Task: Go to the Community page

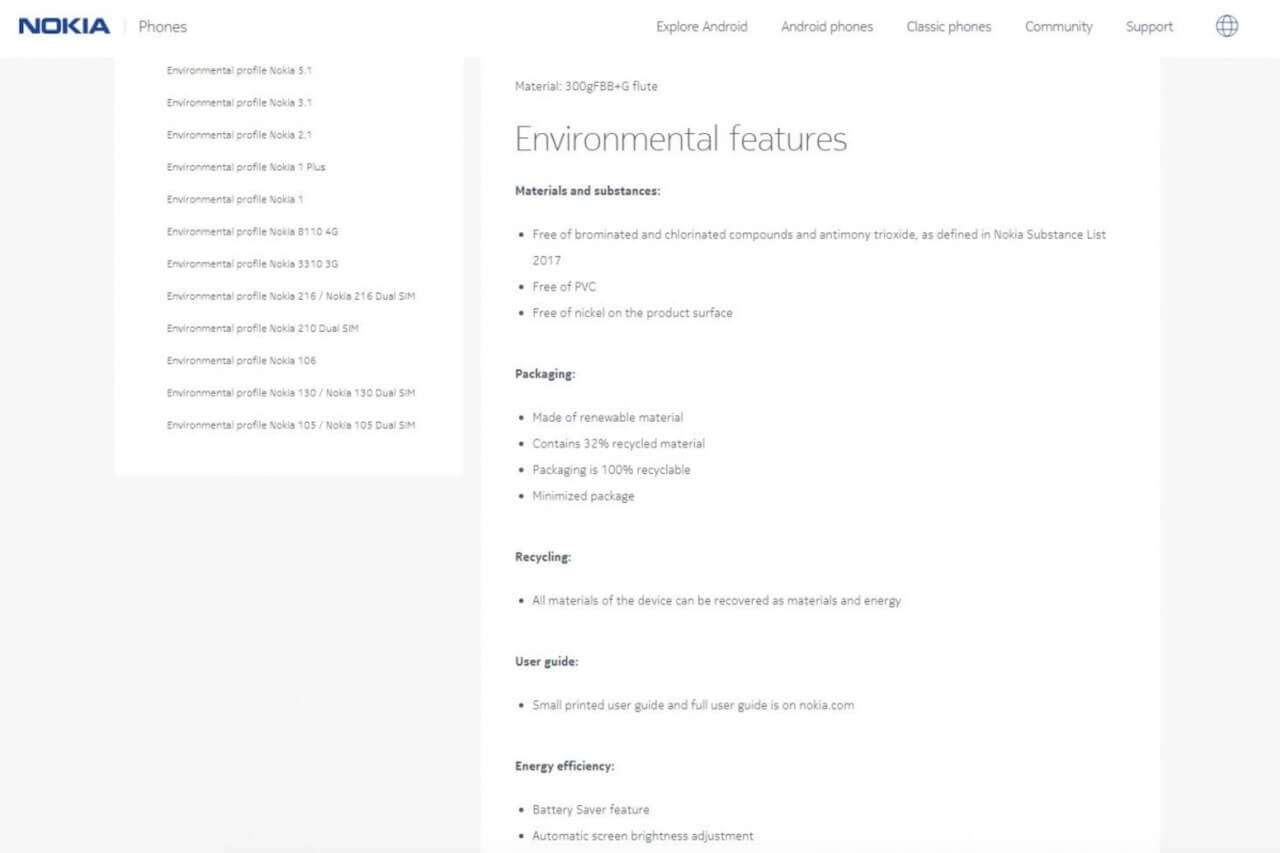Action: 1059,27
